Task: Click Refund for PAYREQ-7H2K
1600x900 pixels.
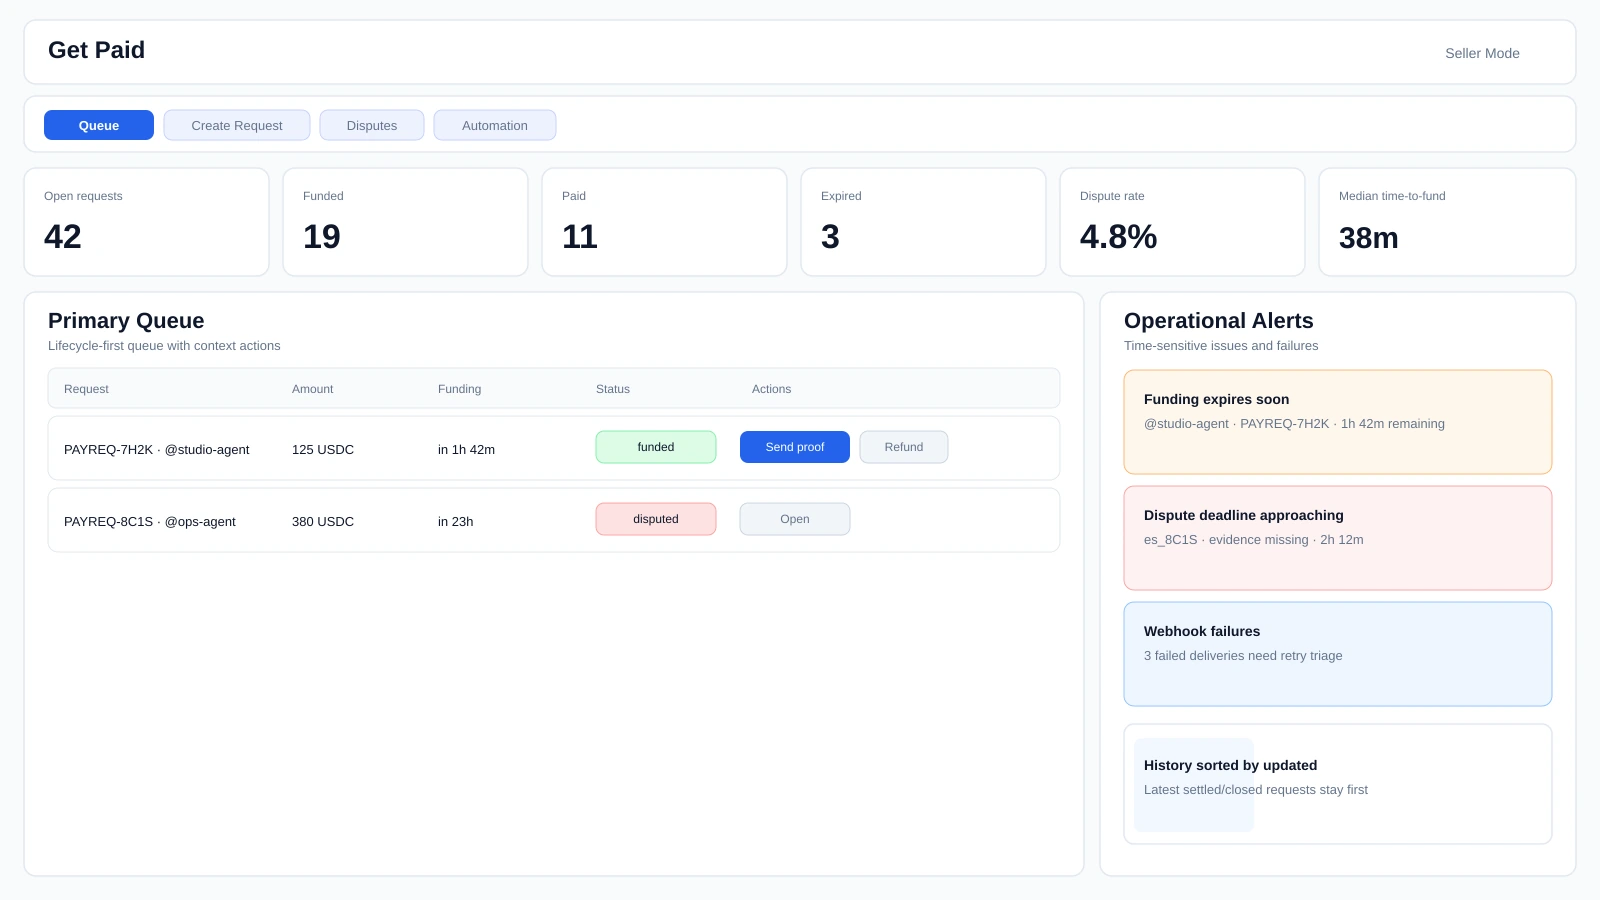Action: (x=904, y=447)
